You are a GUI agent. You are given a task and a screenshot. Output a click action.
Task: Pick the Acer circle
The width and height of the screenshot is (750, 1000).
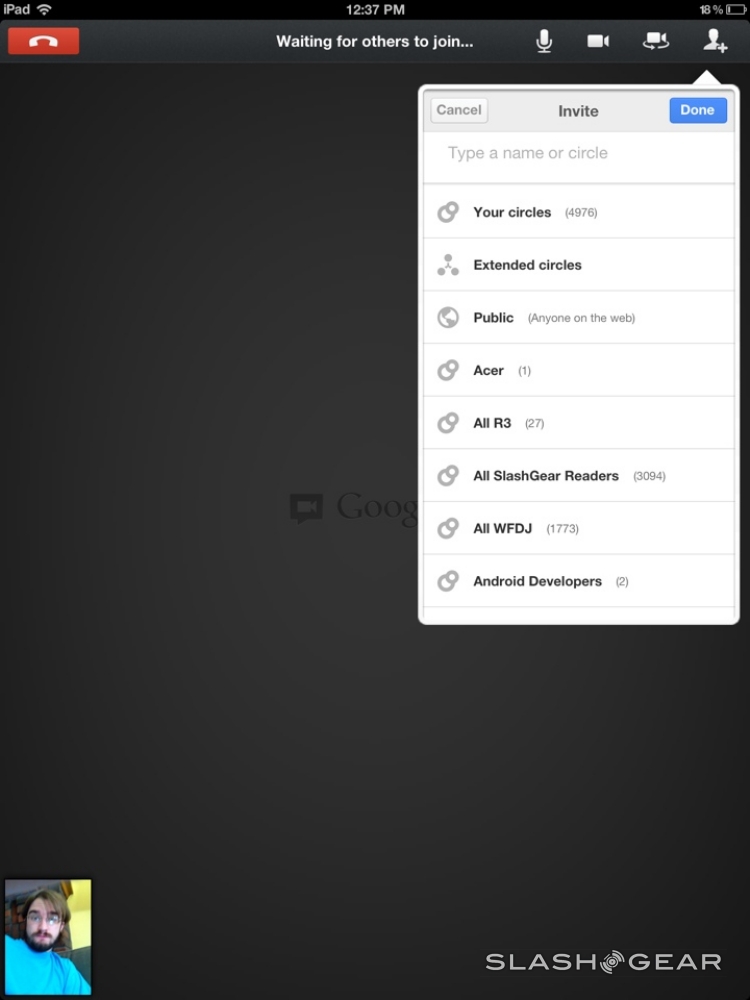[578, 370]
